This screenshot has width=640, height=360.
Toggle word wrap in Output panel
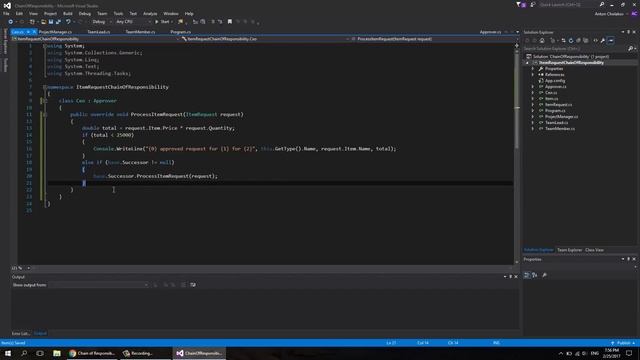click(193, 285)
